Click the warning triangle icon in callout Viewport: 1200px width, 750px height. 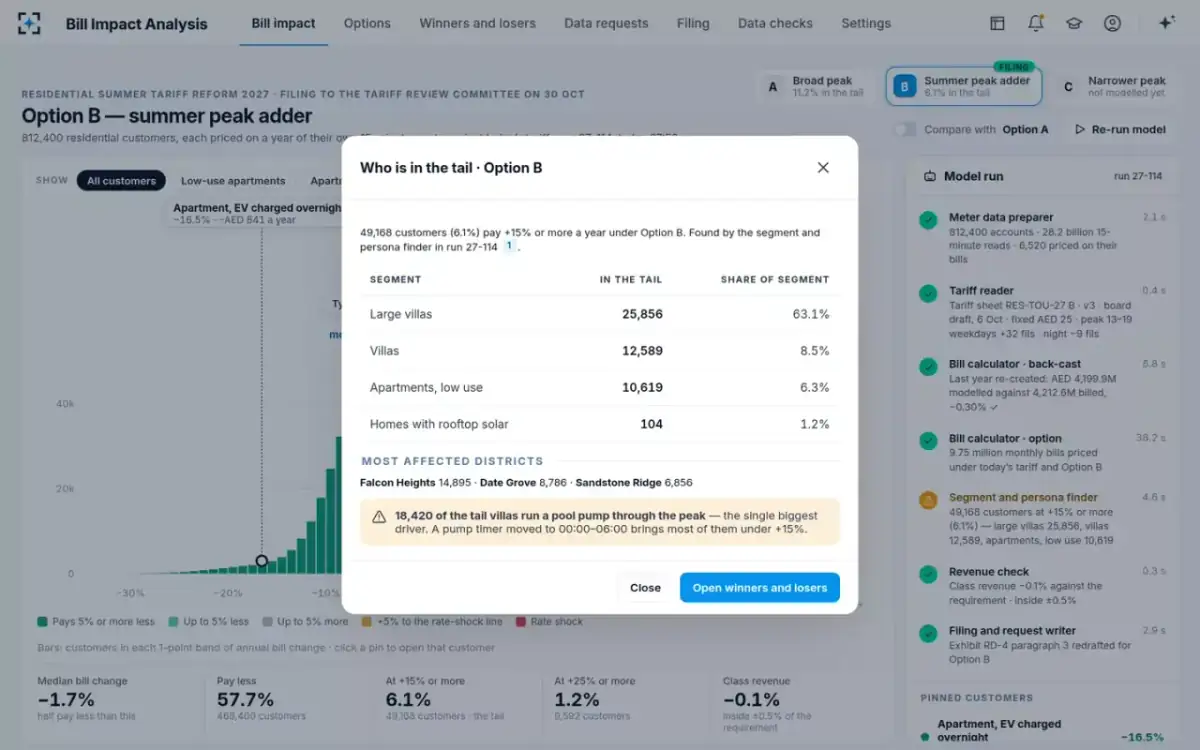[x=379, y=517]
